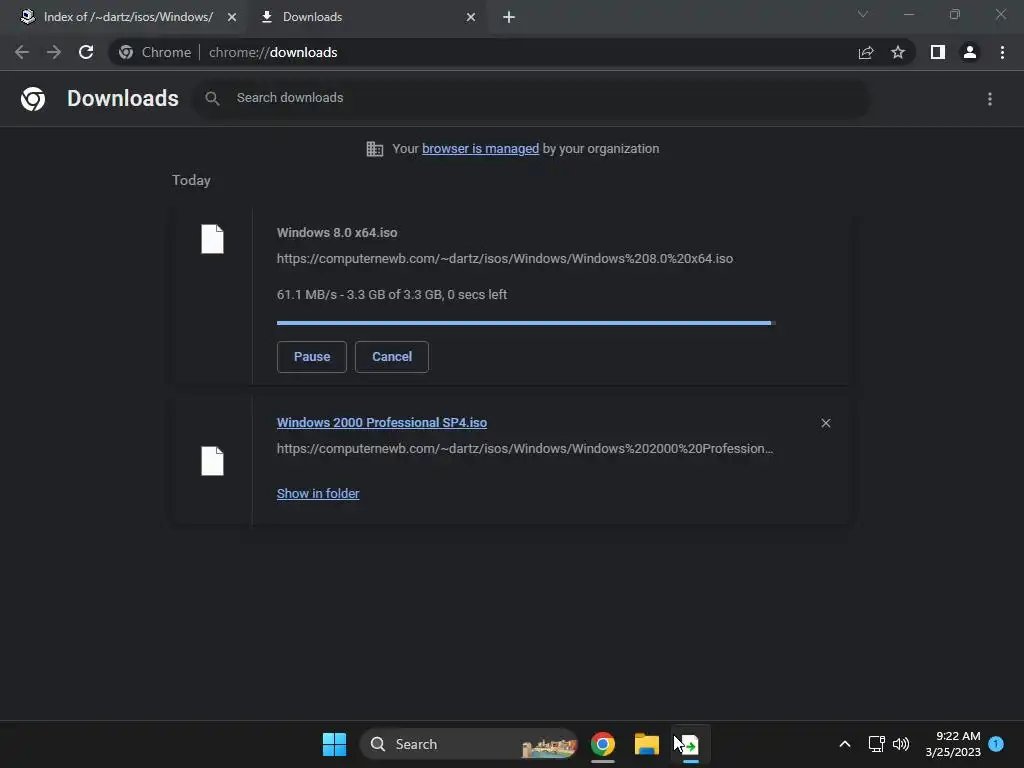Show hidden system tray icons

pos(844,744)
